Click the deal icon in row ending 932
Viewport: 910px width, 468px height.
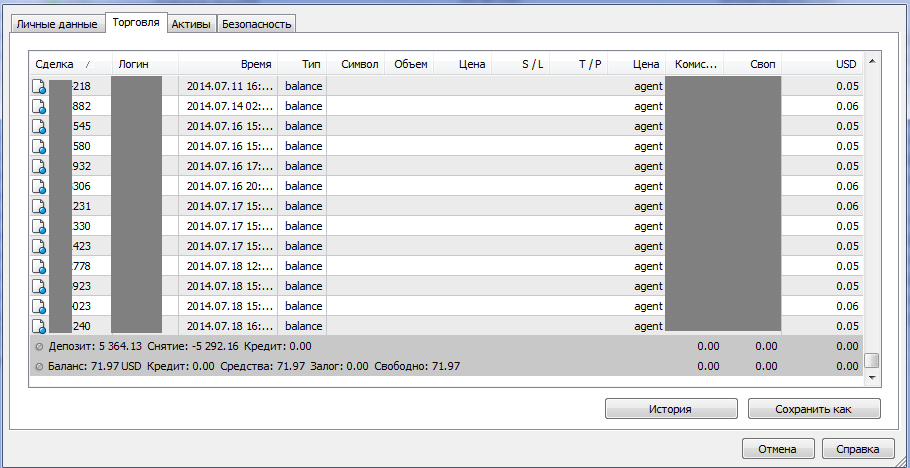39,167
